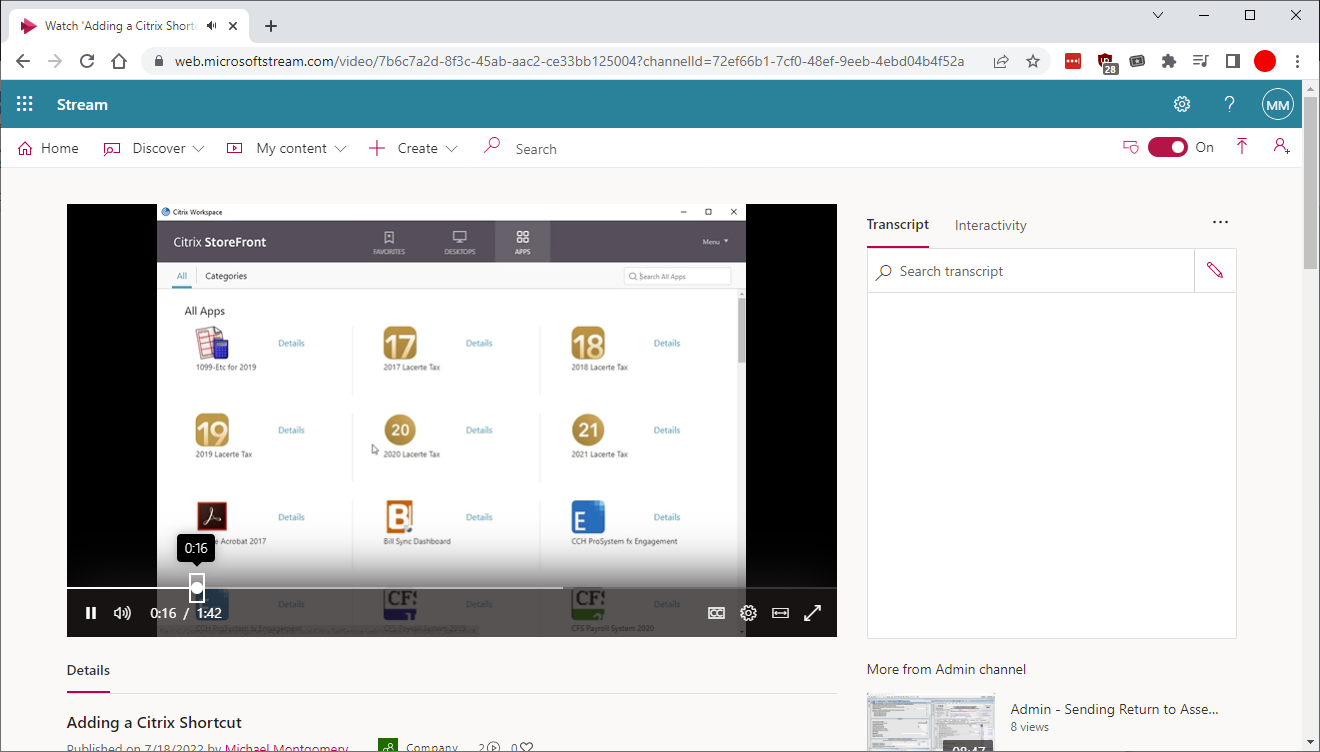This screenshot has width=1320, height=752.
Task: Open MM account profile menu
Action: pyautogui.click(x=1278, y=104)
